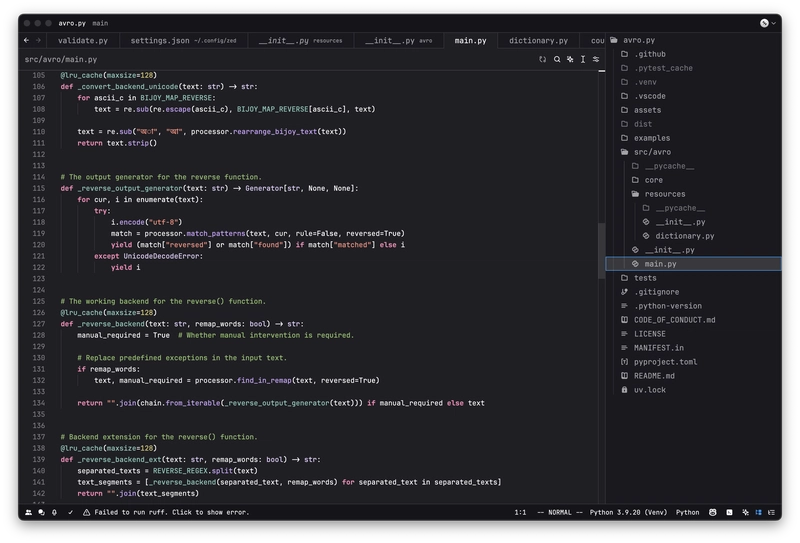This screenshot has height=543, width=800.
Task: Click the user avatar in title bar
Action: (x=764, y=23)
